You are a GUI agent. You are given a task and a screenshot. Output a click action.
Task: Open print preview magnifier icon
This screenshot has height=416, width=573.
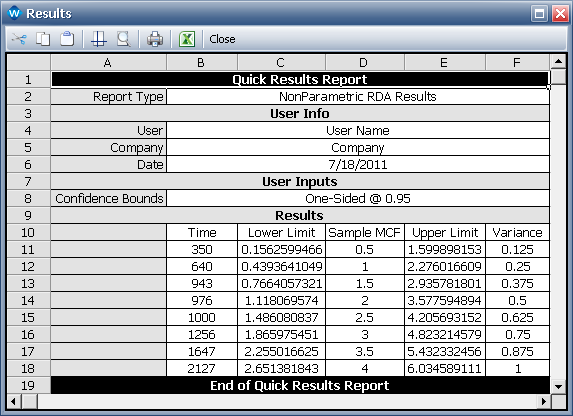[x=124, y=39]
